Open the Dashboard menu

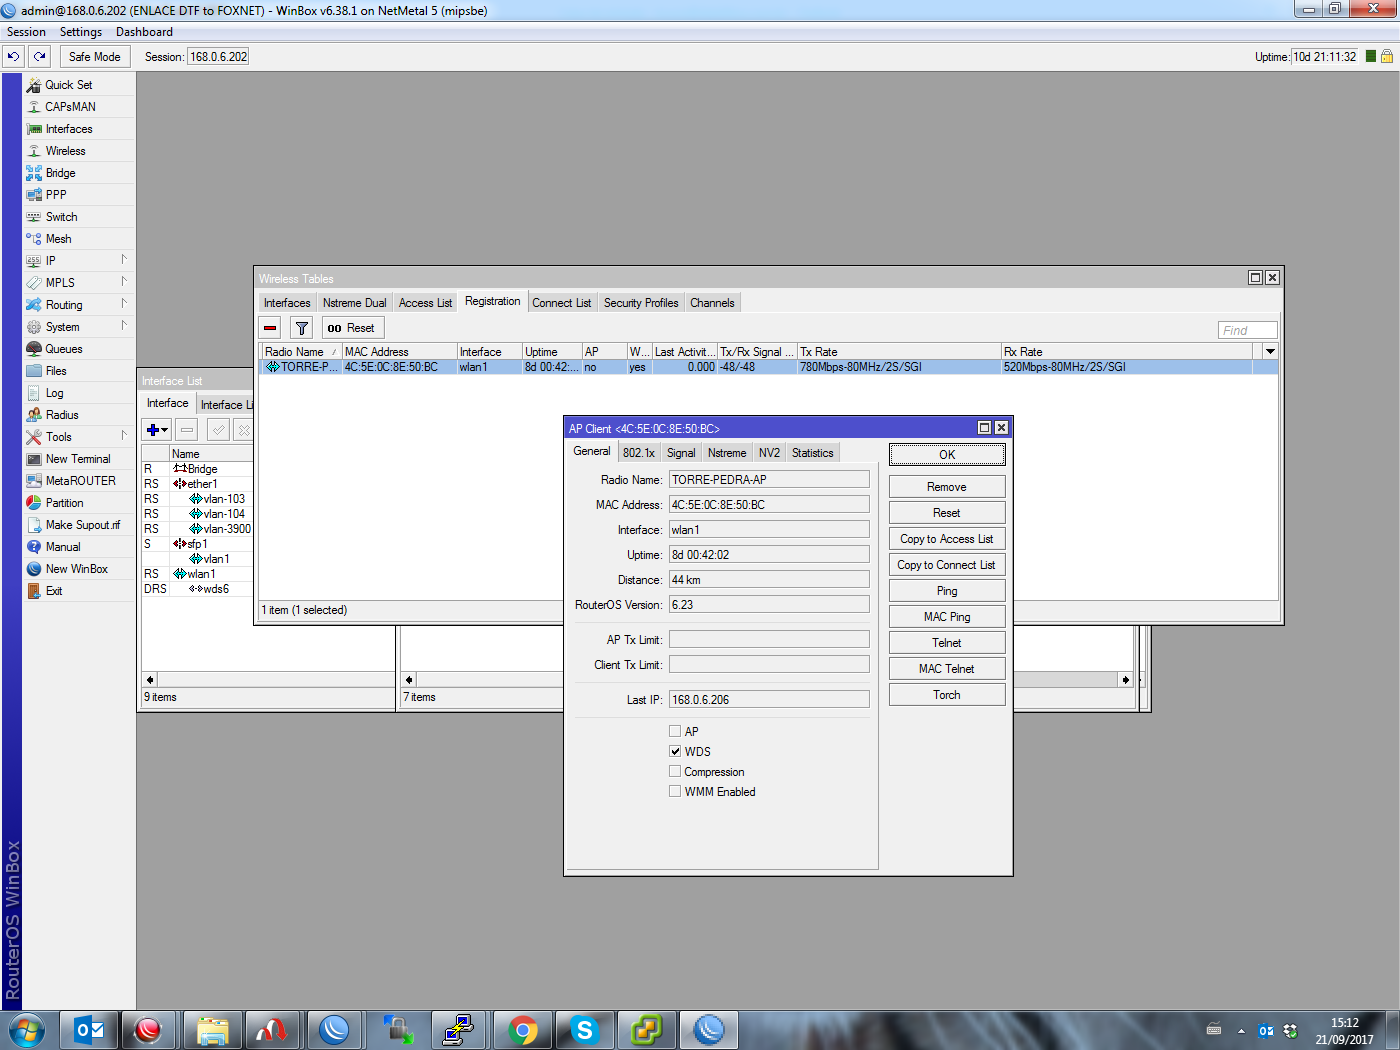click(144, 32)
